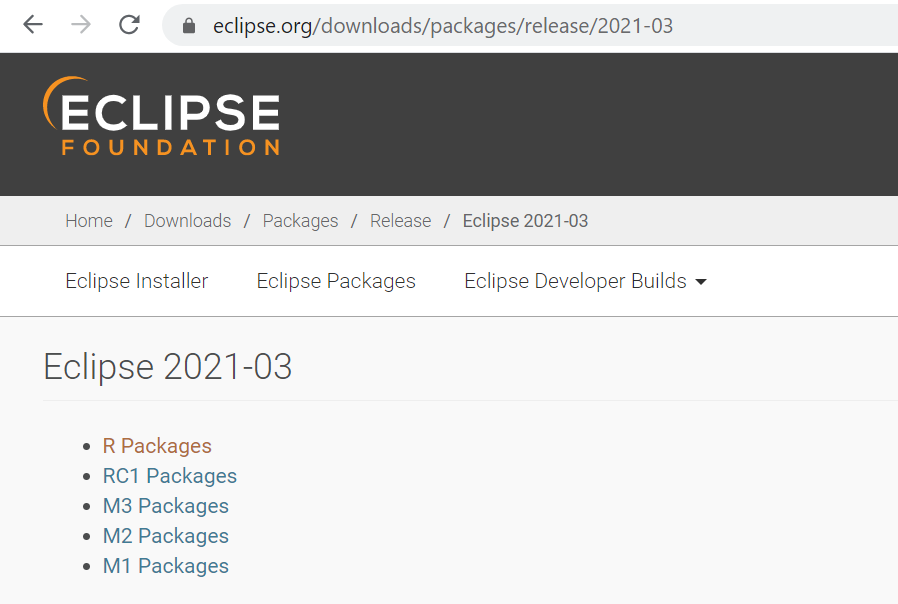Open the R Packages link
The height and width of the screenshot is (604, 898).
tap(157, 445)
